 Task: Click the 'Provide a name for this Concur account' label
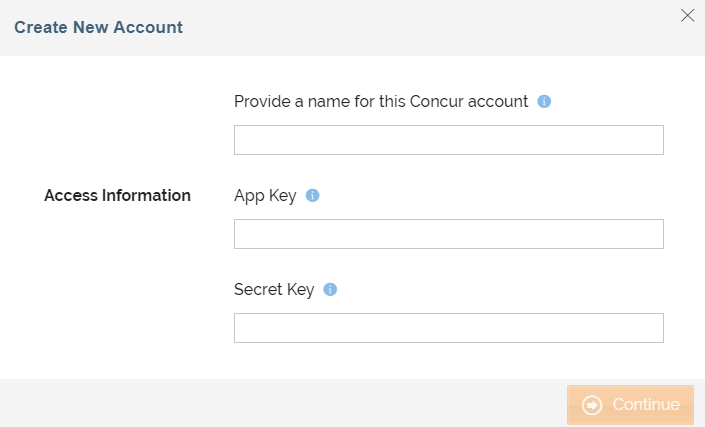click(x=380, y=101)
